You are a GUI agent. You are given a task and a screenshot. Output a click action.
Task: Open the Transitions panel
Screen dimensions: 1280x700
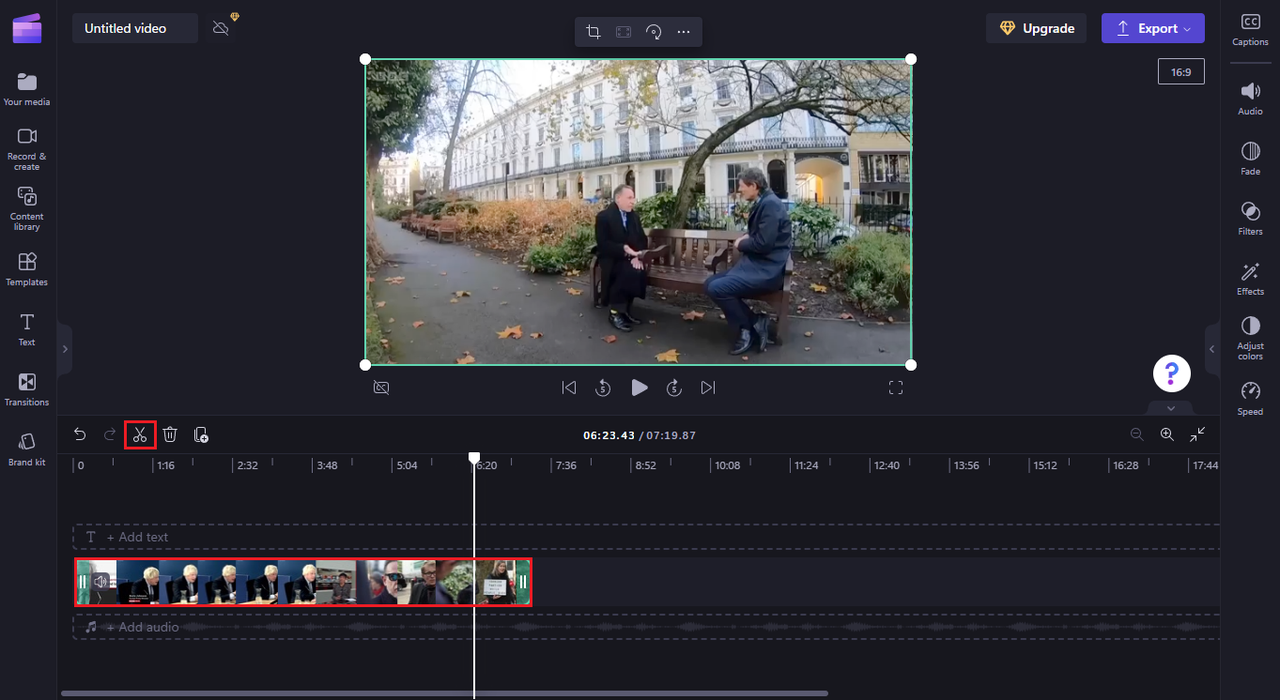click(x=27, y=389)
